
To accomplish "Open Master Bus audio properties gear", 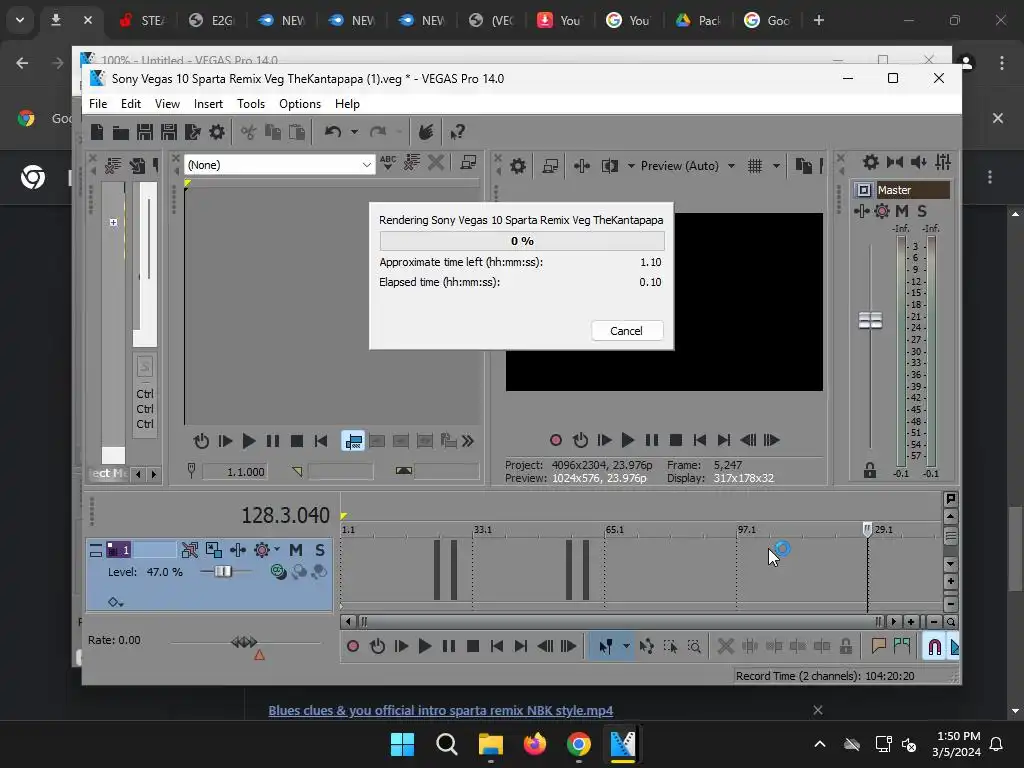I will 871,162.
